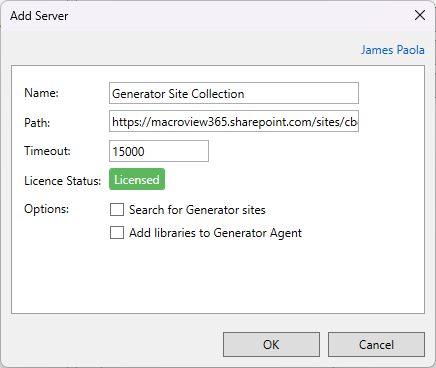Click the Licensed status badge
This screenshot has height=368, width=436.
tap(137, 179)
